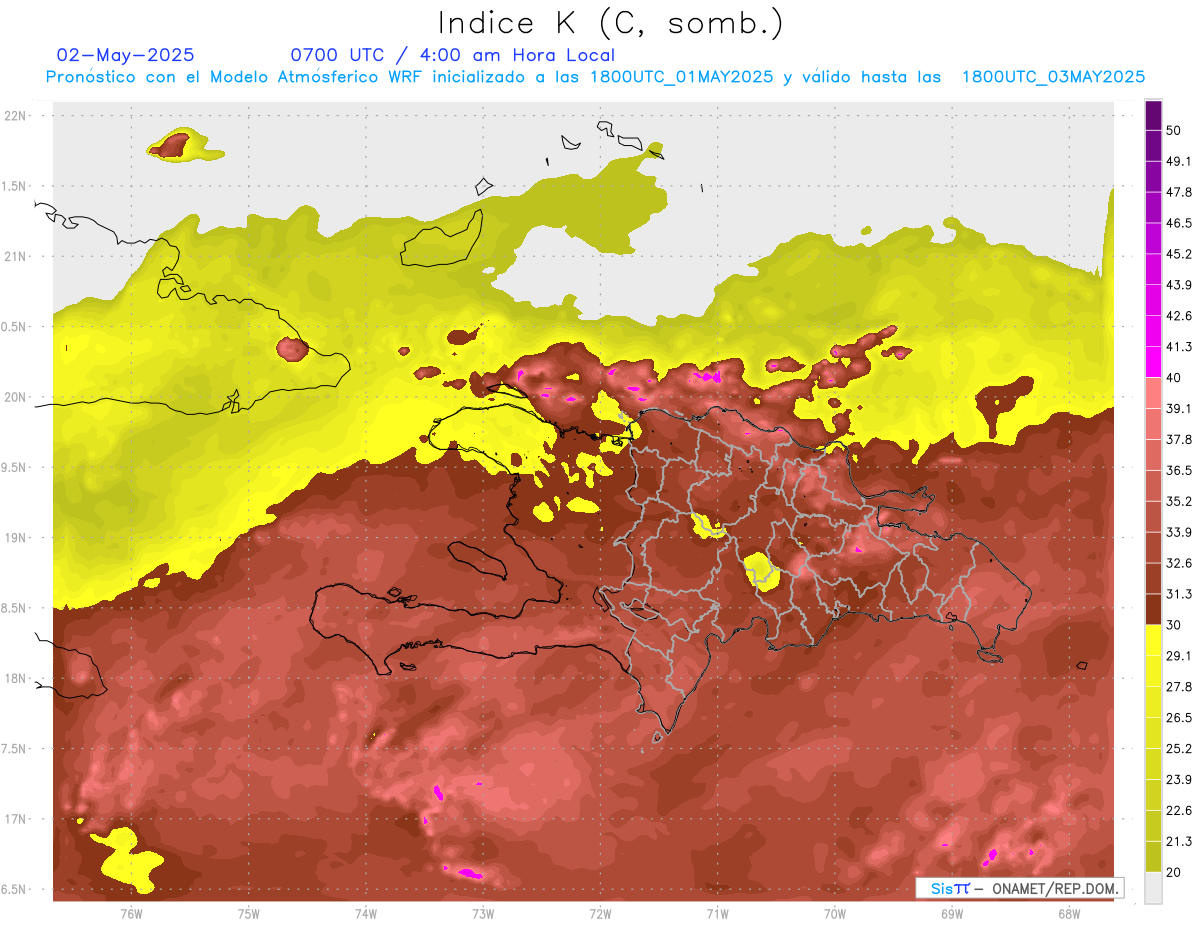Click the '73W' longitude label
Image resolution: width=1200 pixels, height=927 pixels.
[483, 914]
